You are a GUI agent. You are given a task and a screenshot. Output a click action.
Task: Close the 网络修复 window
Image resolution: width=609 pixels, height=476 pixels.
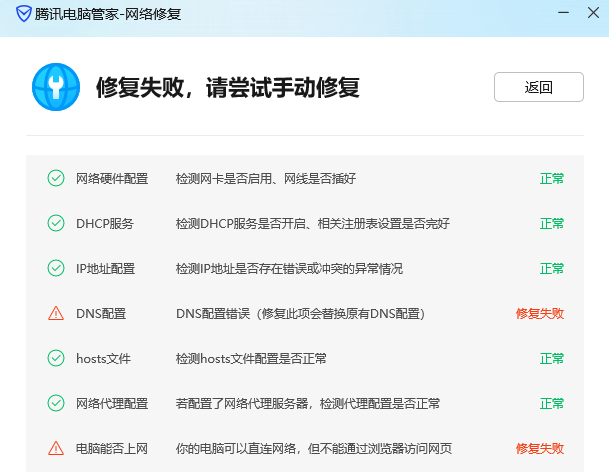(x=593, y=13)
